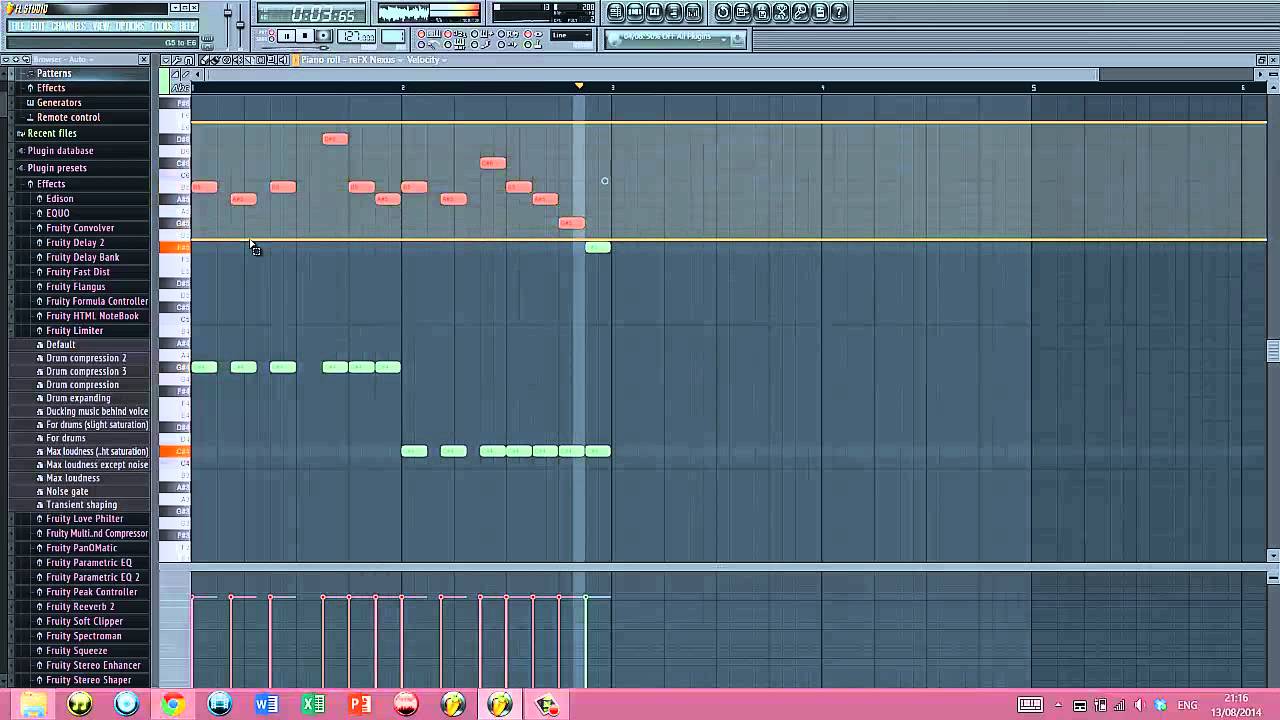
Task: Open Microsoft Excel from the taskbar
Action: pyautogui.click(x=313, y=704)
